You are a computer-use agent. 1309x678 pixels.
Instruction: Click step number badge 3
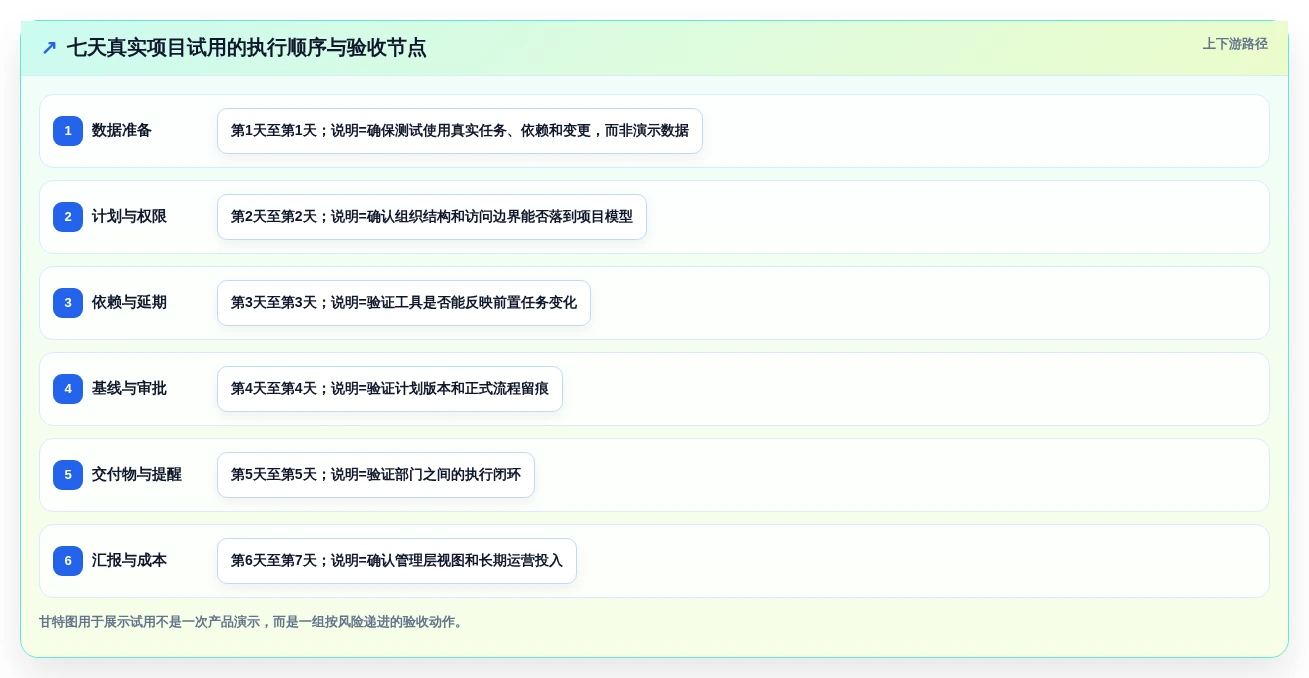68,303
